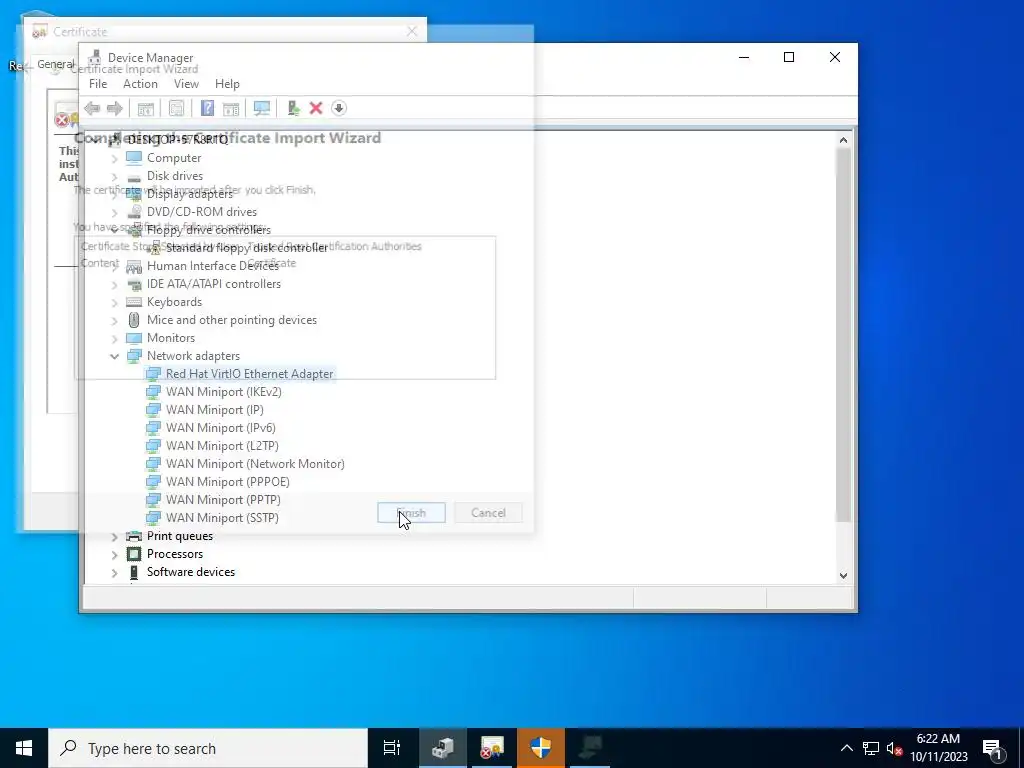The height and width of the screenshot is (768, 1024).
Task: Click Cancel in the Certificate Import Wizard
Action: [488, 513]
